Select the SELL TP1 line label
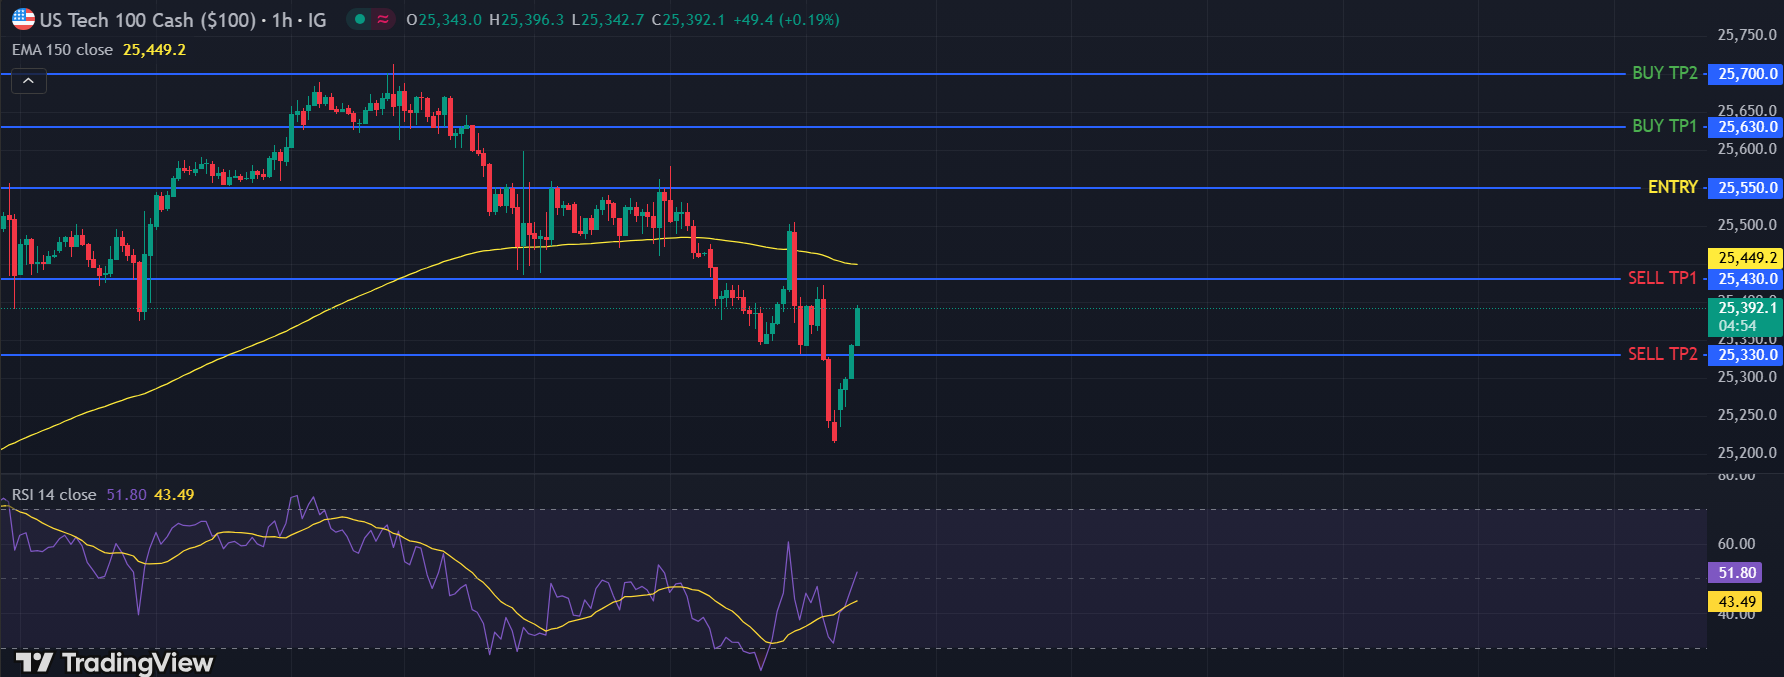Image resolution: width=1784 pixels, height=677 pixels. (1662, 278)
